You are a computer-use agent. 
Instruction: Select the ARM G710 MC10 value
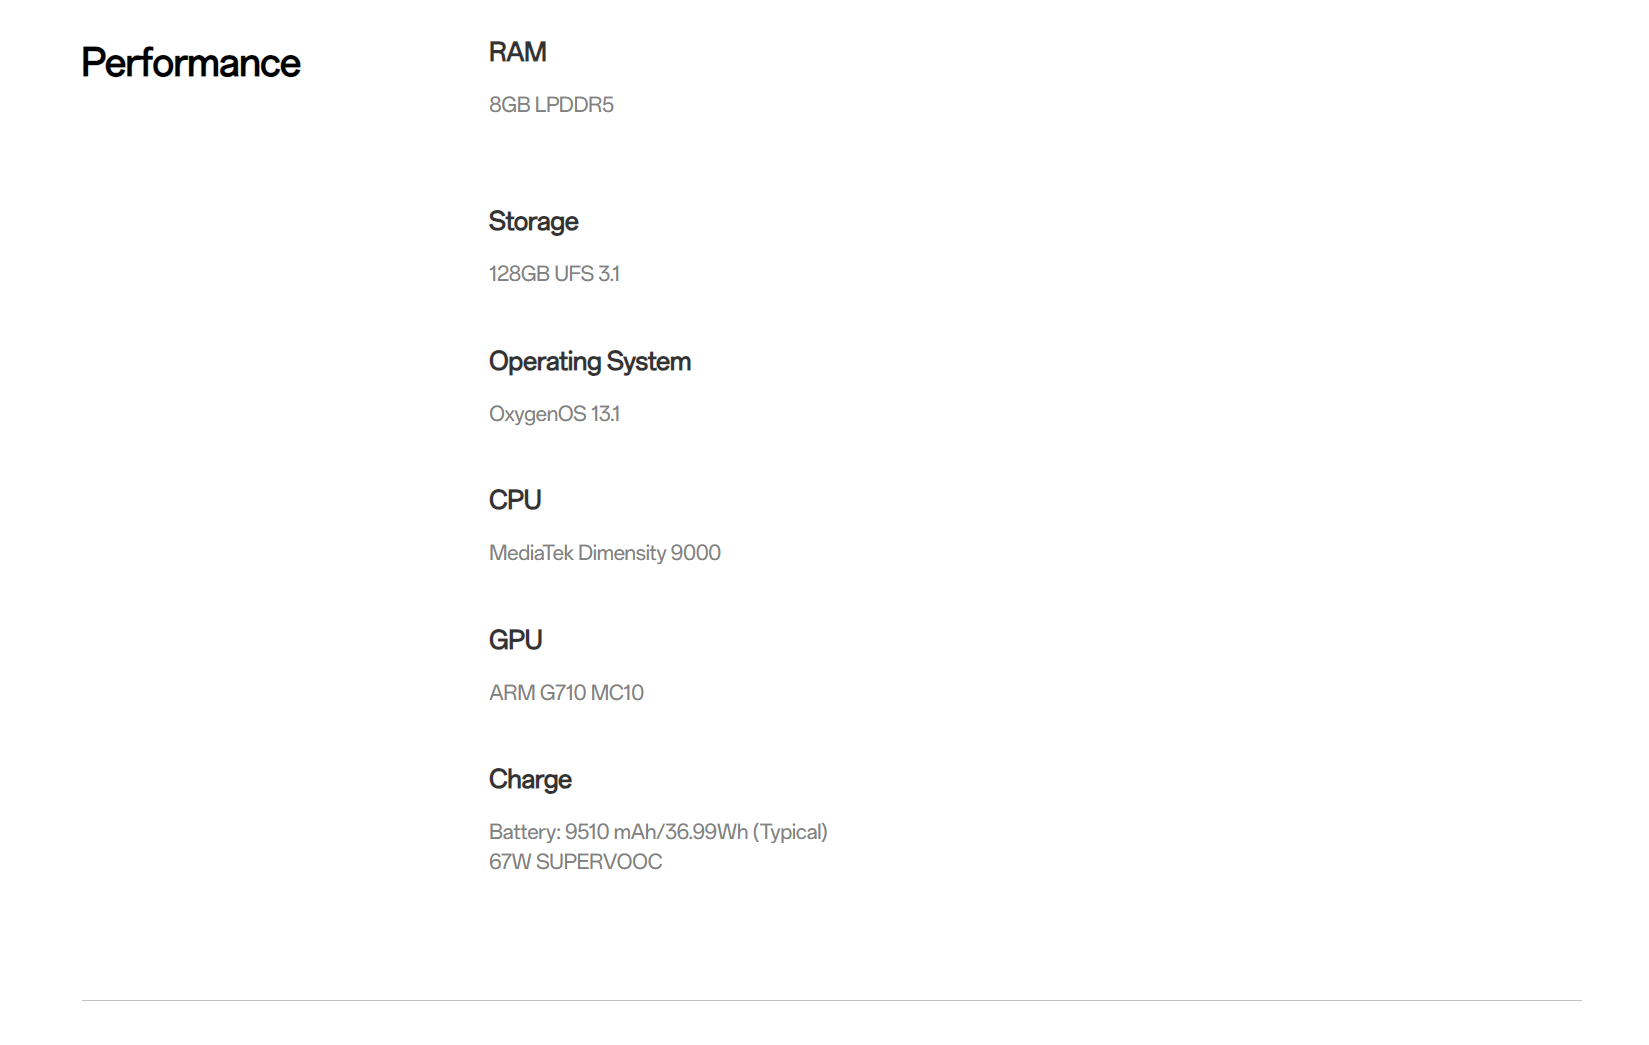(566, 693)
